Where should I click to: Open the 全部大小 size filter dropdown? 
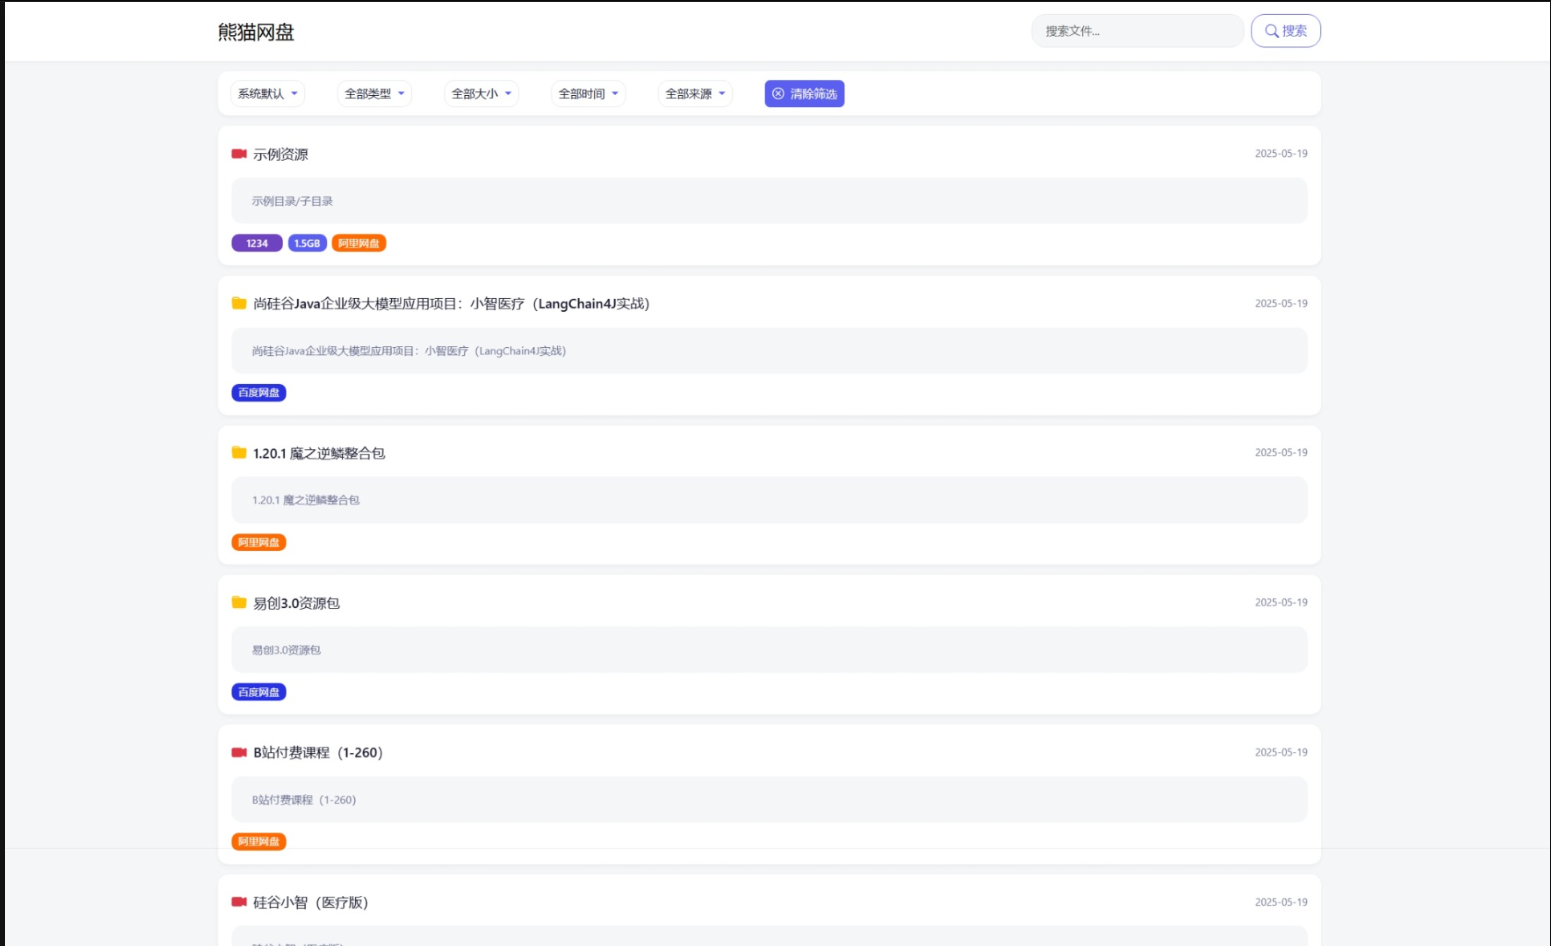coord(482,94)
